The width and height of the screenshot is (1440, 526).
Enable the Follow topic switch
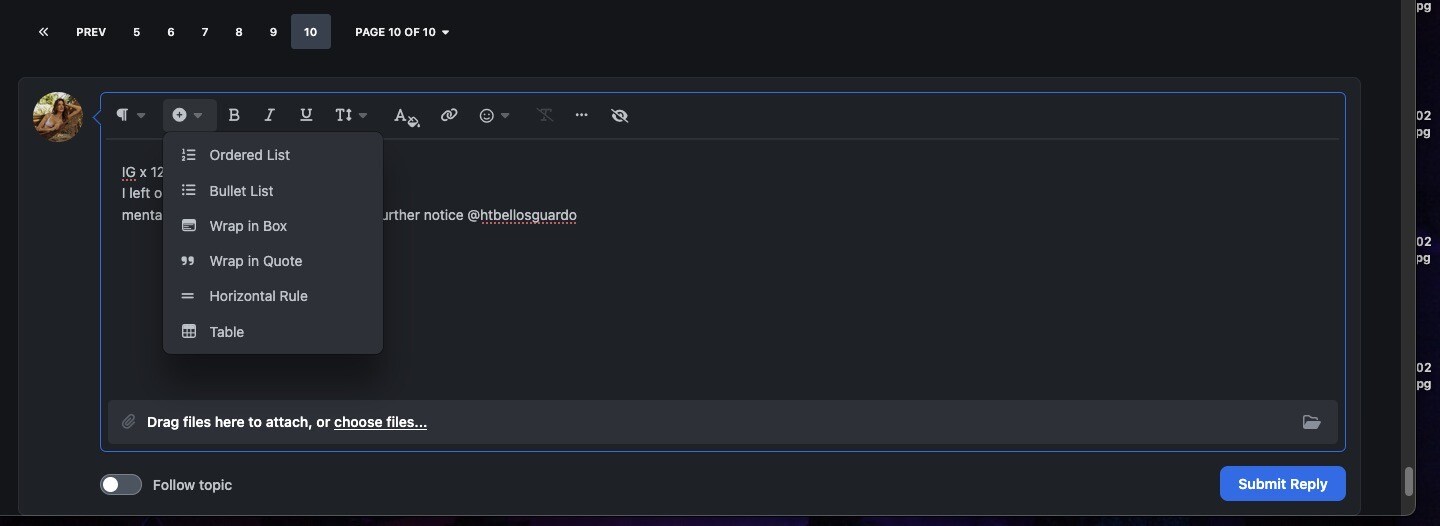tap(121, 485)
